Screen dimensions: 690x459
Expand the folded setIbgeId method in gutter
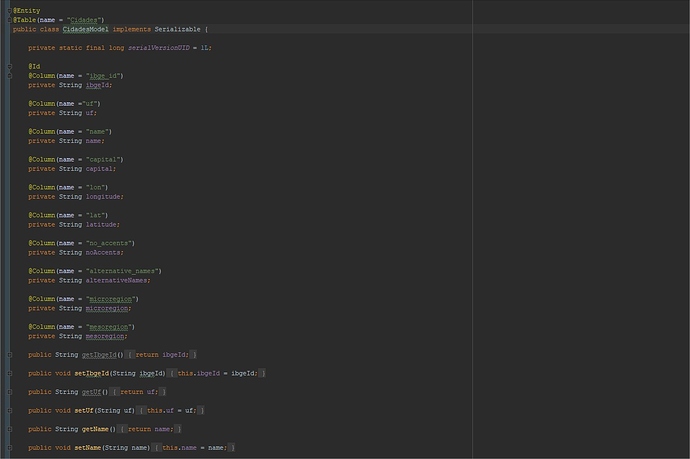coord(9,373)
